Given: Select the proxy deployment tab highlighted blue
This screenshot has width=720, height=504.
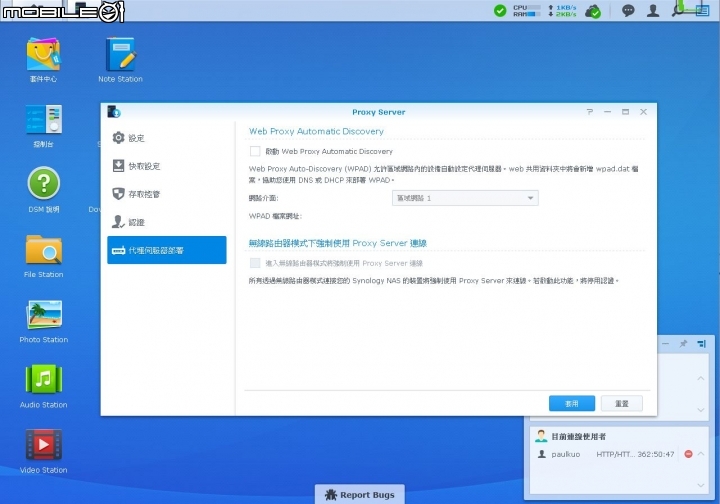Looking at the screenshot, I should [166, 250].
